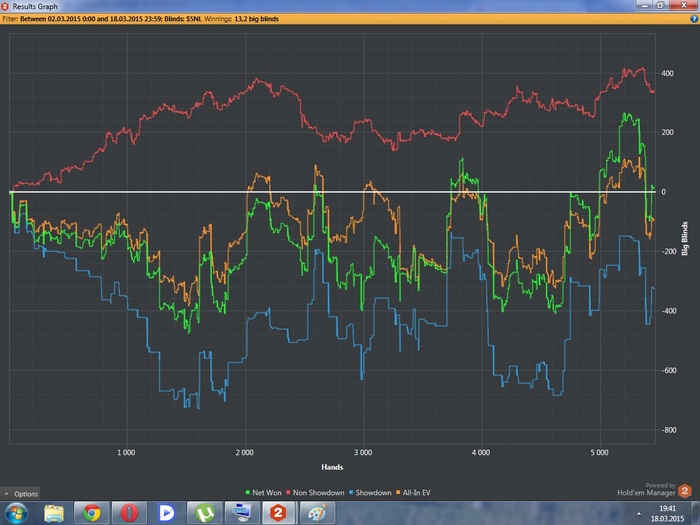700x525 pixels.
Task: Toggle the All-In EV legend entry
Action: 413,492
